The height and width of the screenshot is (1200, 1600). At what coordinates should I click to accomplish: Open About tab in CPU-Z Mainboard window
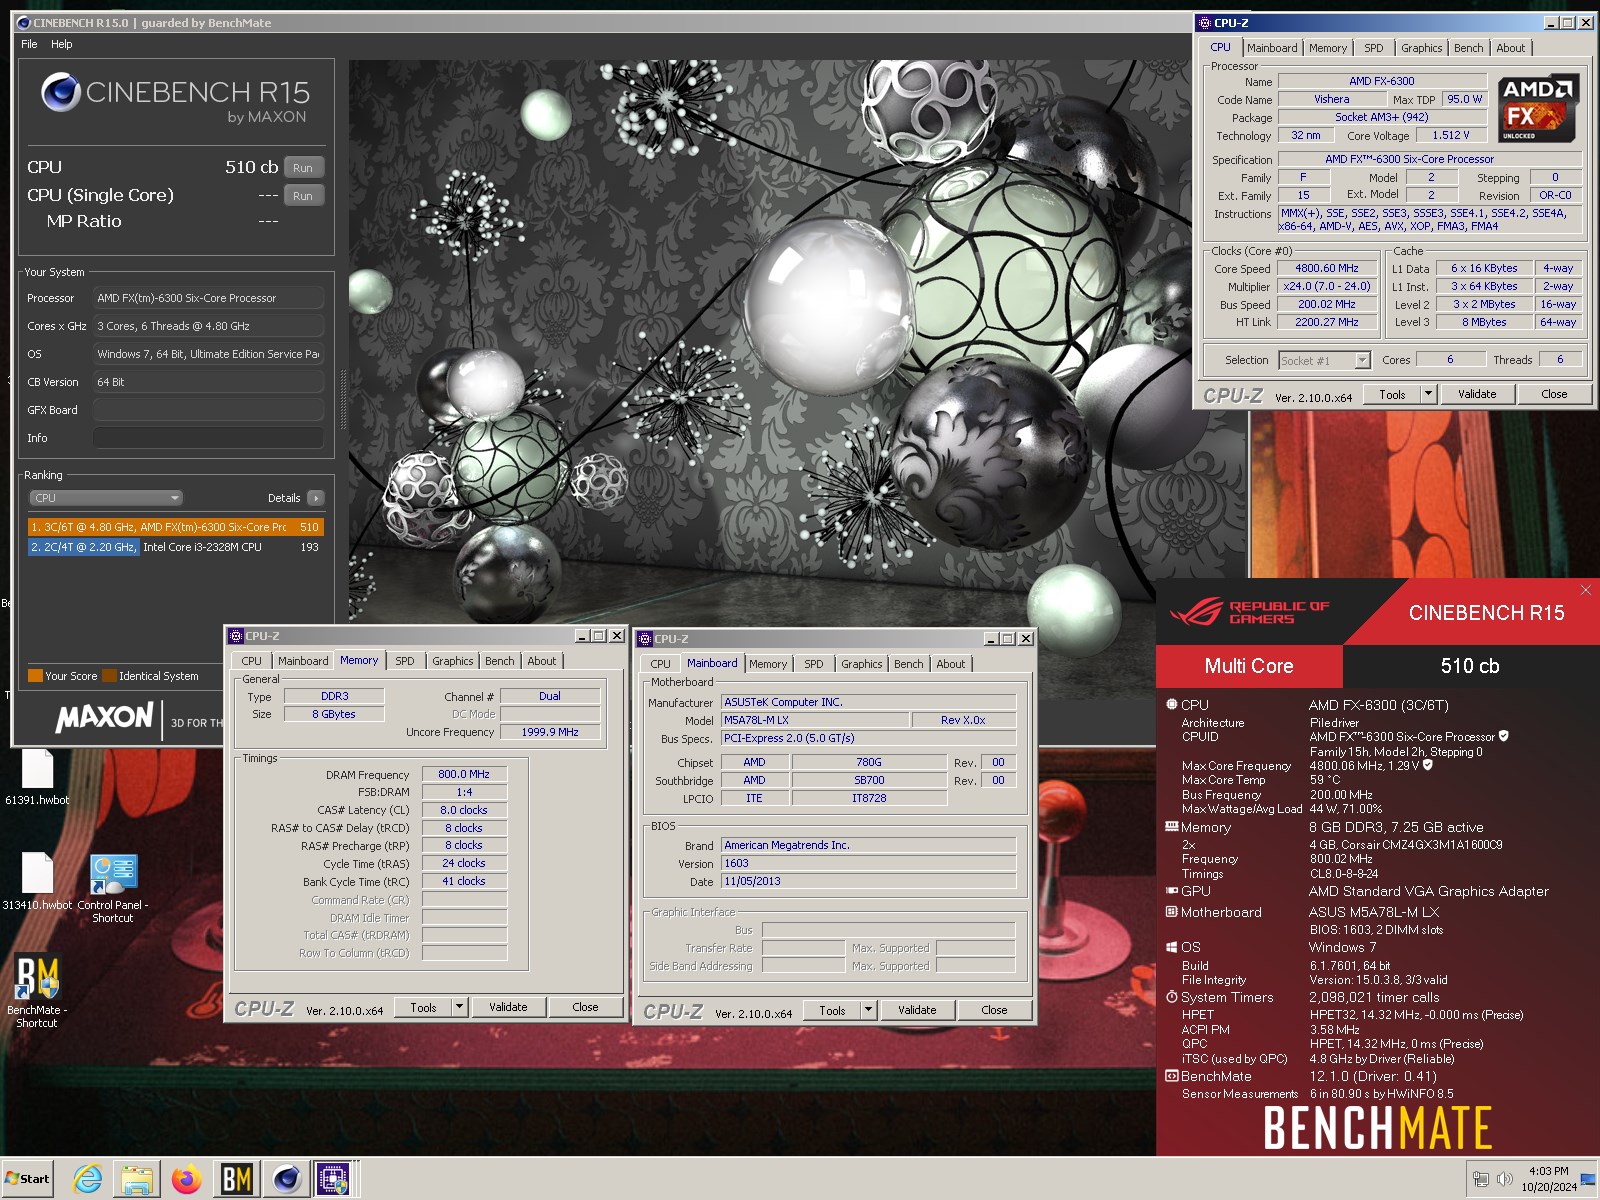[x=951, y=664]
